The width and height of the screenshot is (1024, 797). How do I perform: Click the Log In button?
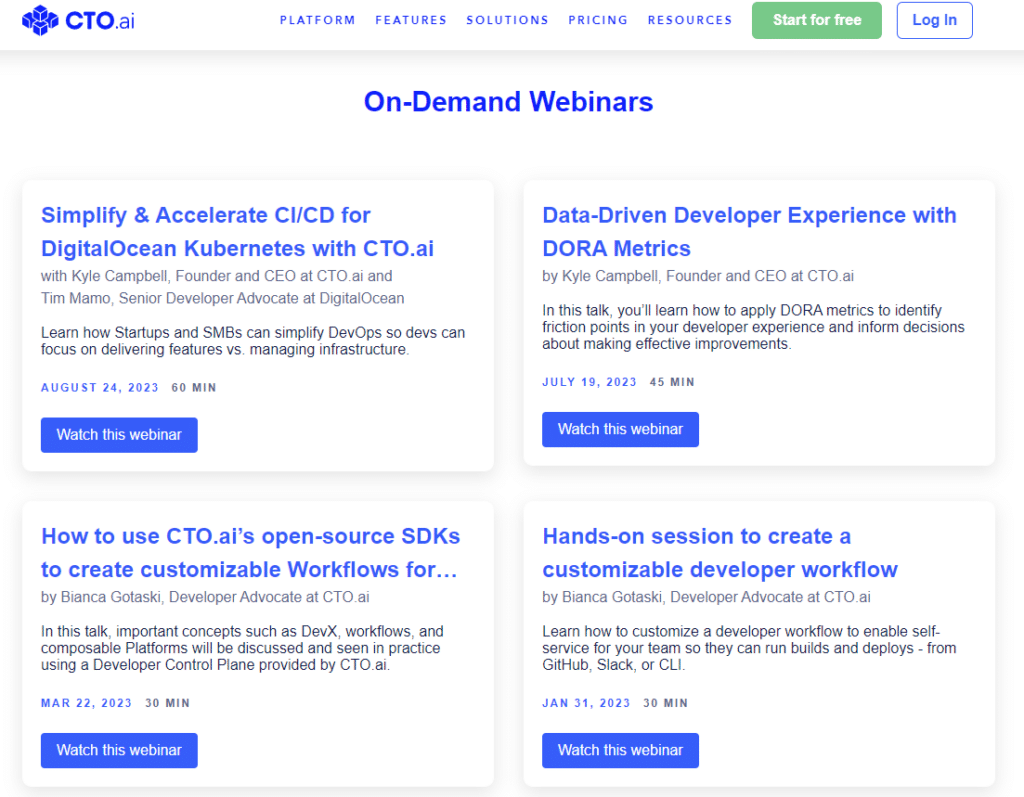tap(934, 20)
